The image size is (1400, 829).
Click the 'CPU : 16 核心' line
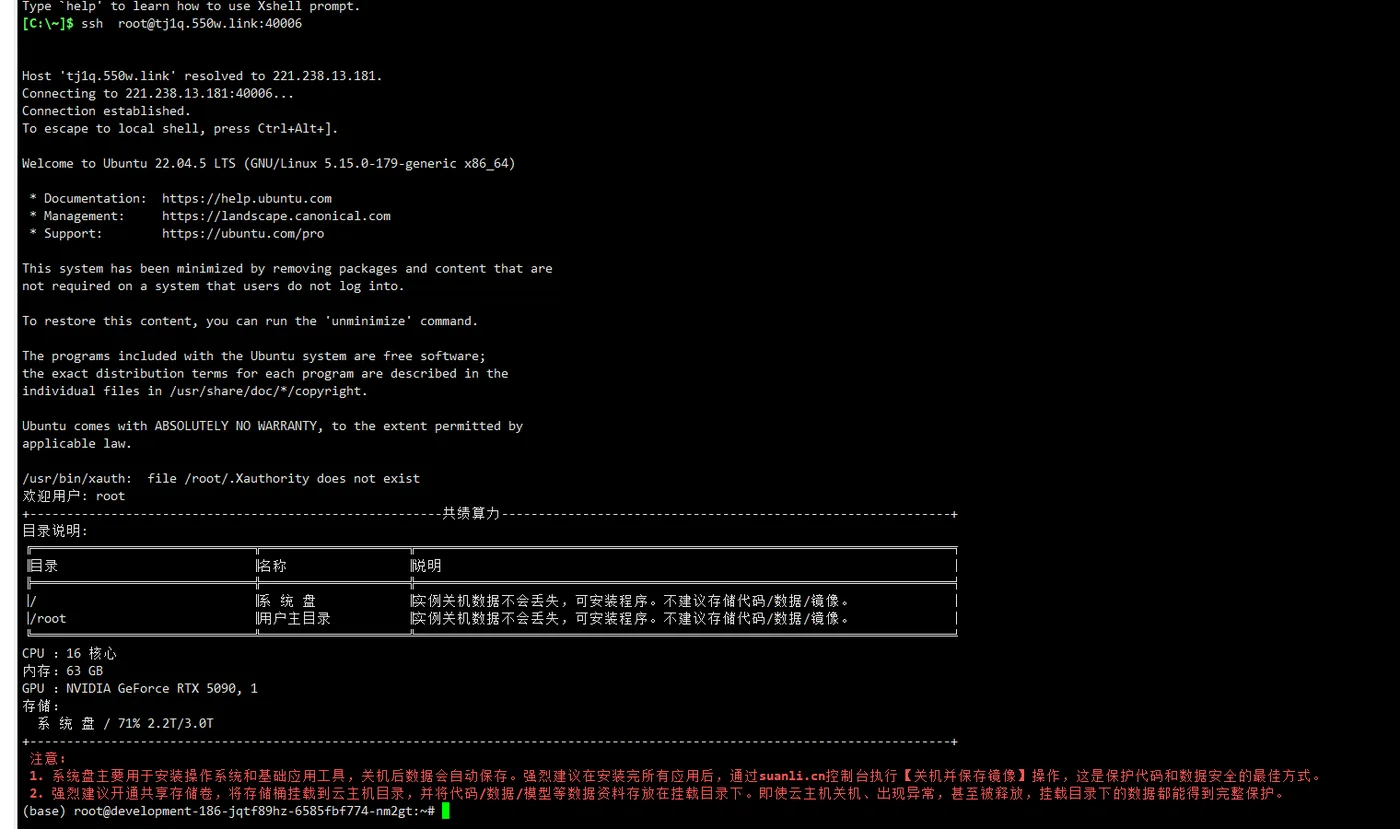click(69, 653)
